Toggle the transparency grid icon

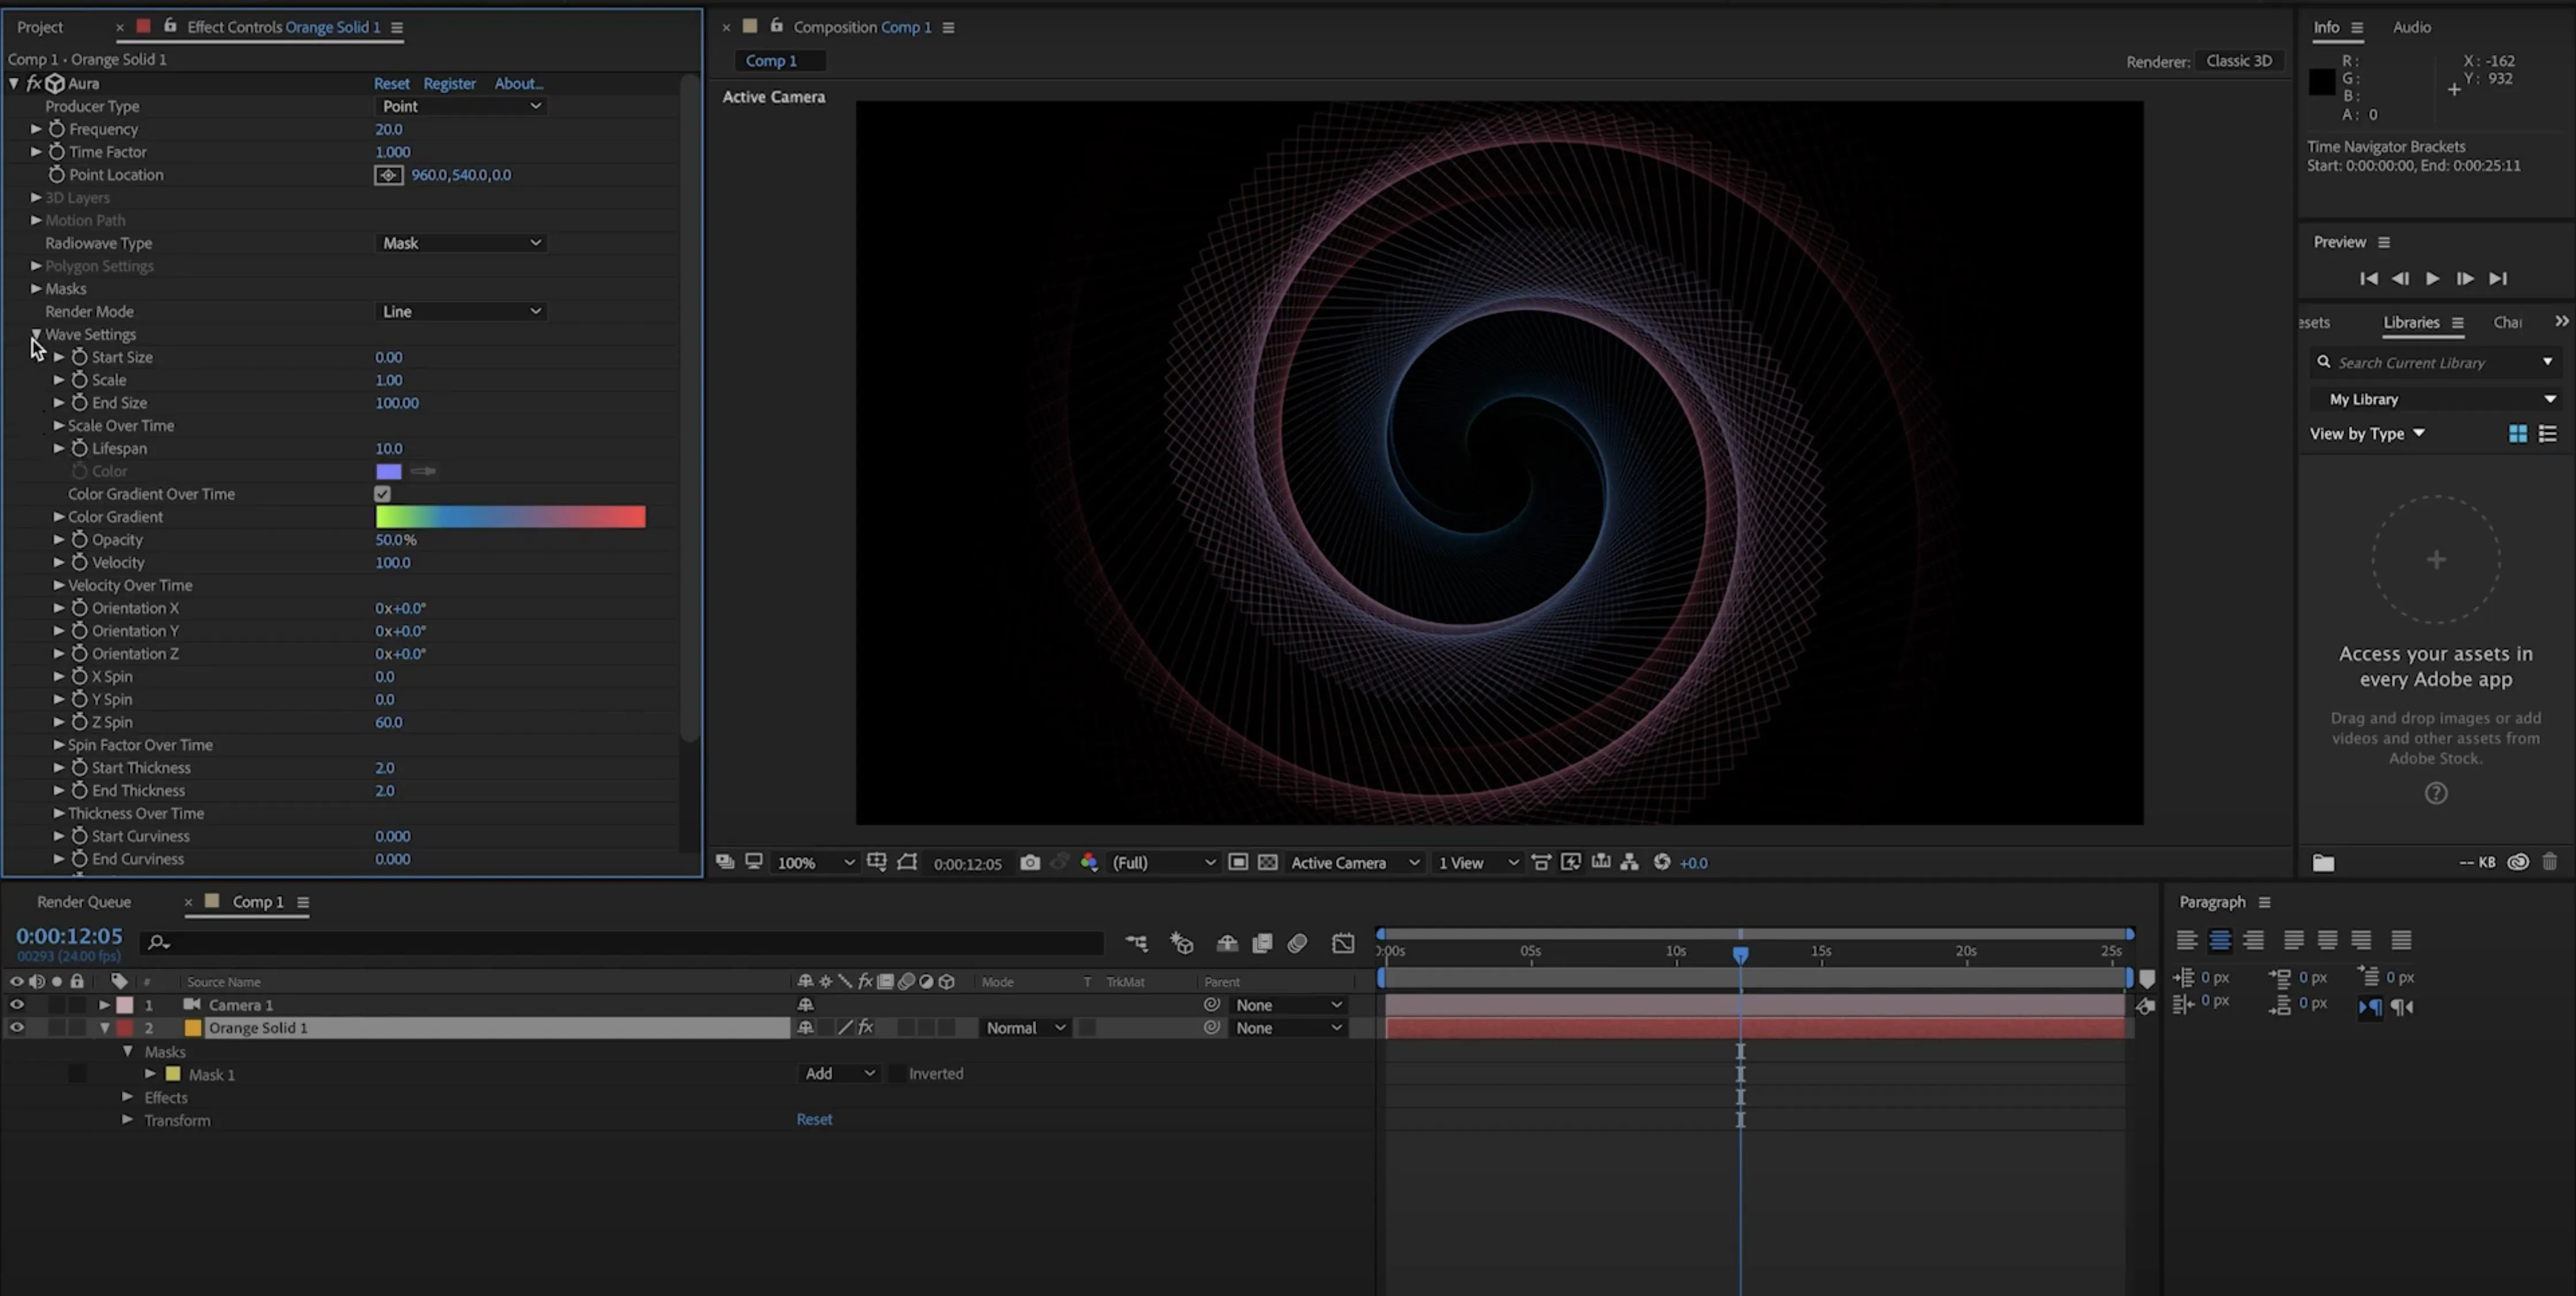point(1267,862)
